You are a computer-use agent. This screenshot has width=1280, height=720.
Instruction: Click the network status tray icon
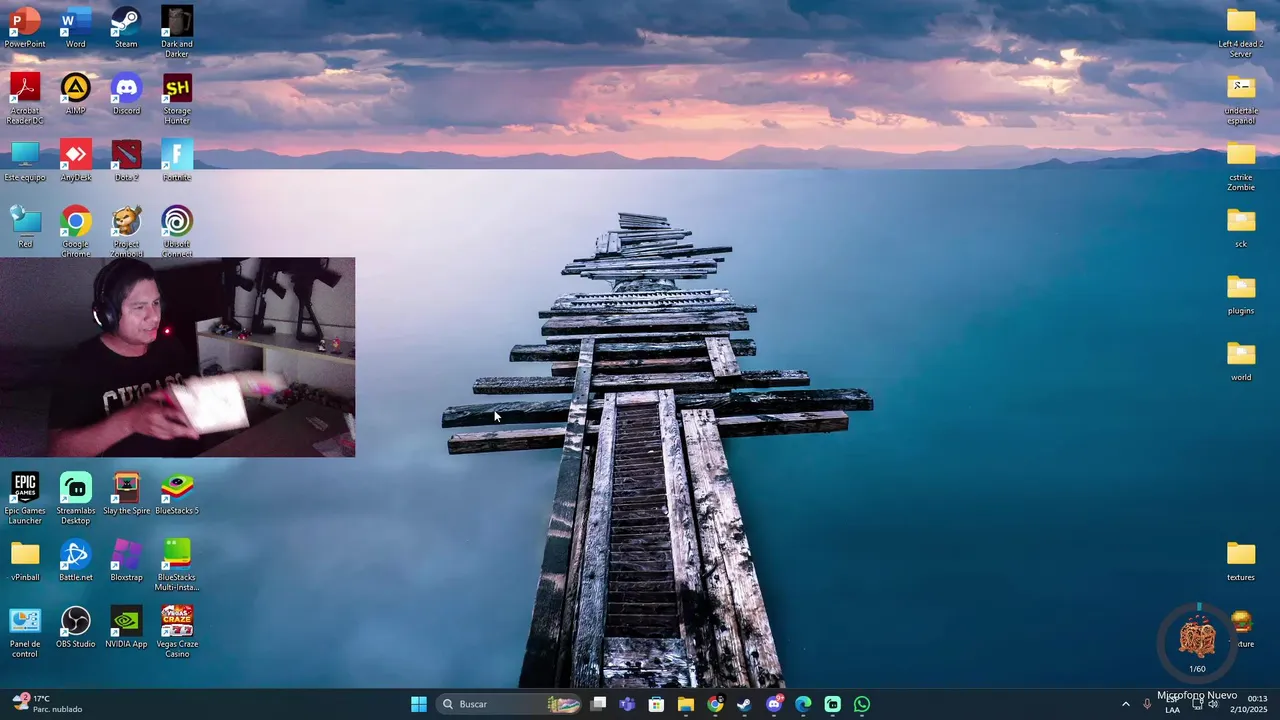point(1197,704)
